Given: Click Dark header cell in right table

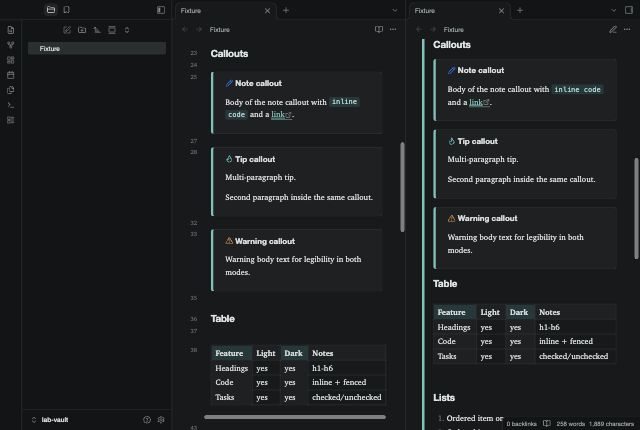Looking at the screenshot, I should coord(520,312).
